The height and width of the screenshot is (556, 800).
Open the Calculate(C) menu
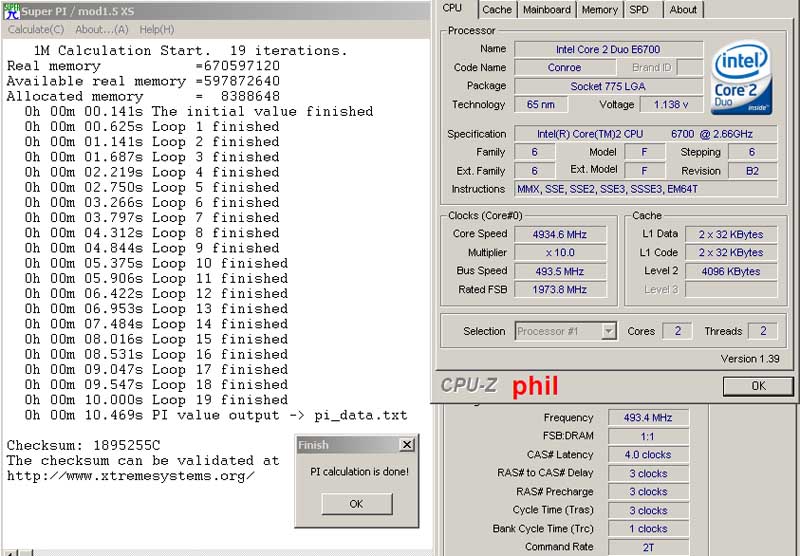pyautogui.click(x=36, y=30)
